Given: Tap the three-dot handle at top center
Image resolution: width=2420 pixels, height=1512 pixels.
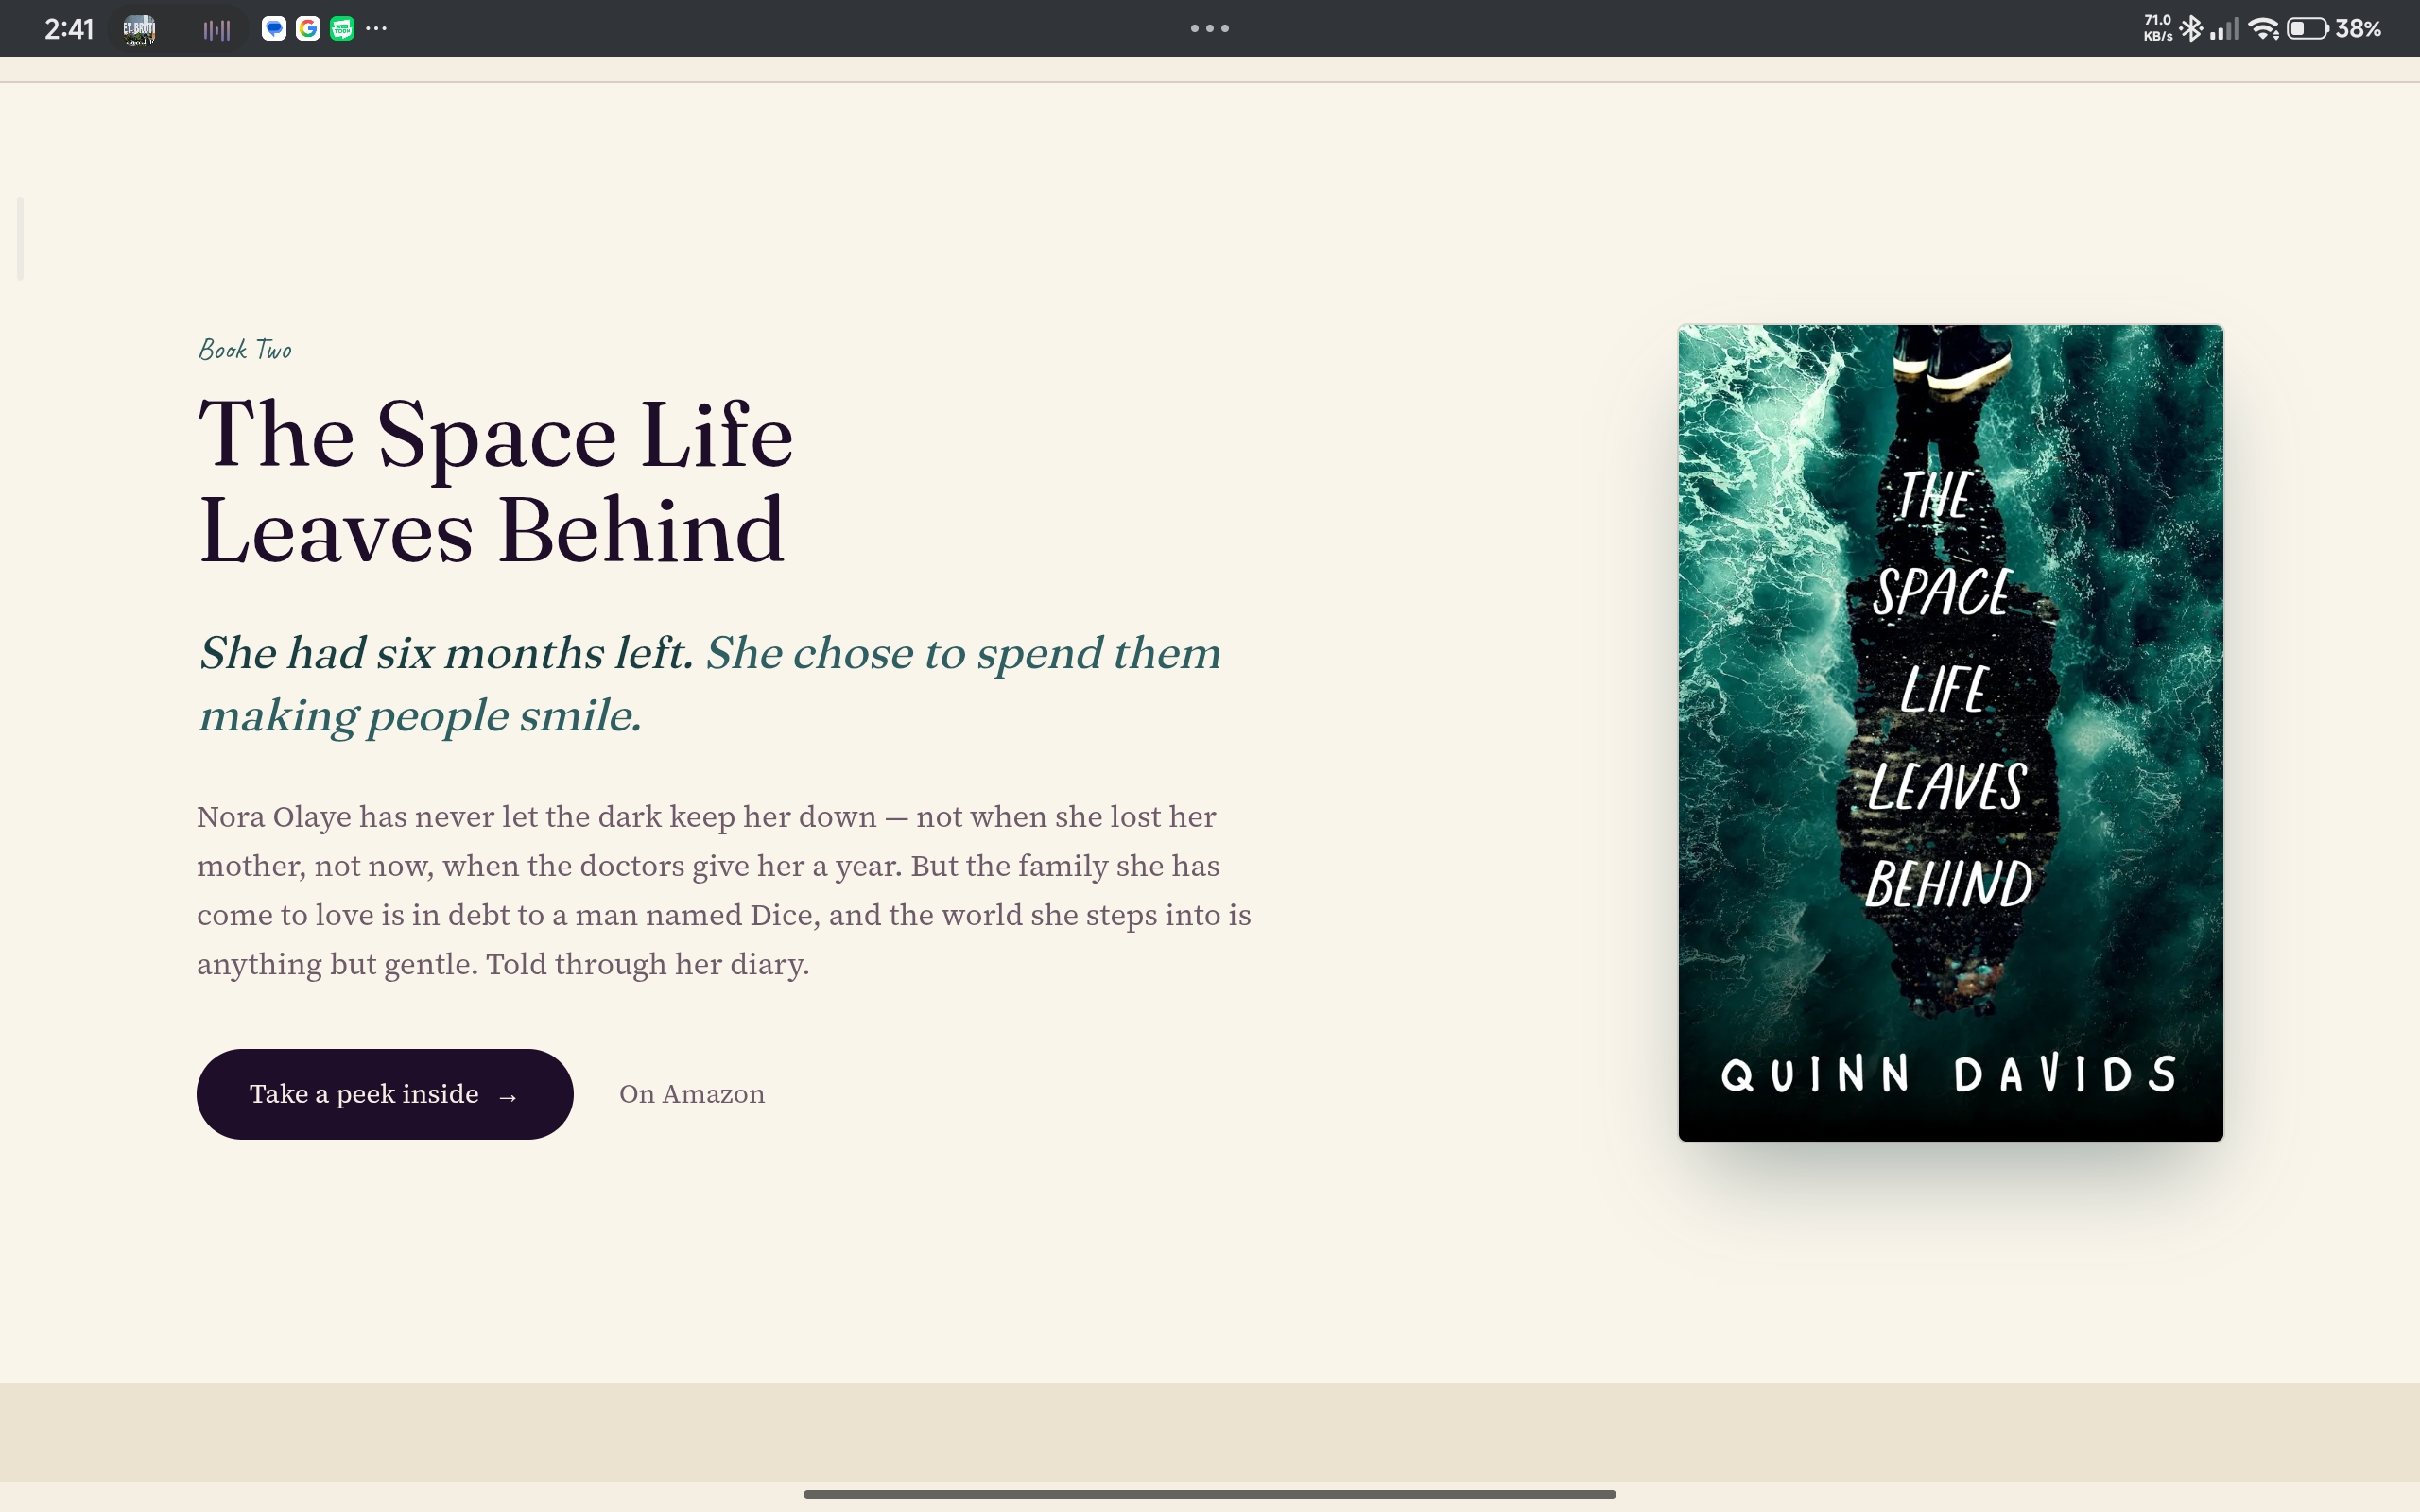Looking at the screenshot, I should pos(1210,28).
